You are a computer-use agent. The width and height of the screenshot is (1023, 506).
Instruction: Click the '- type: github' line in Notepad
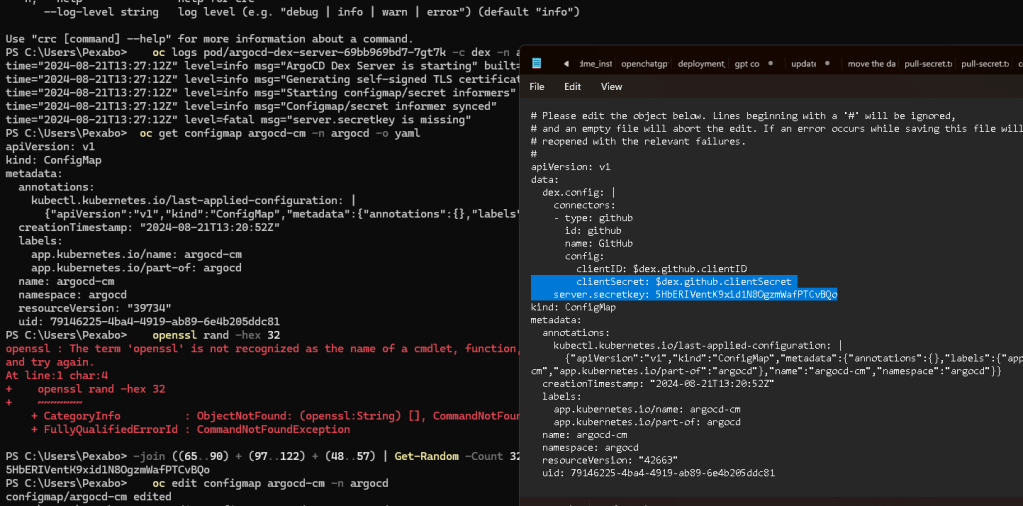click(x=593, y=218)
